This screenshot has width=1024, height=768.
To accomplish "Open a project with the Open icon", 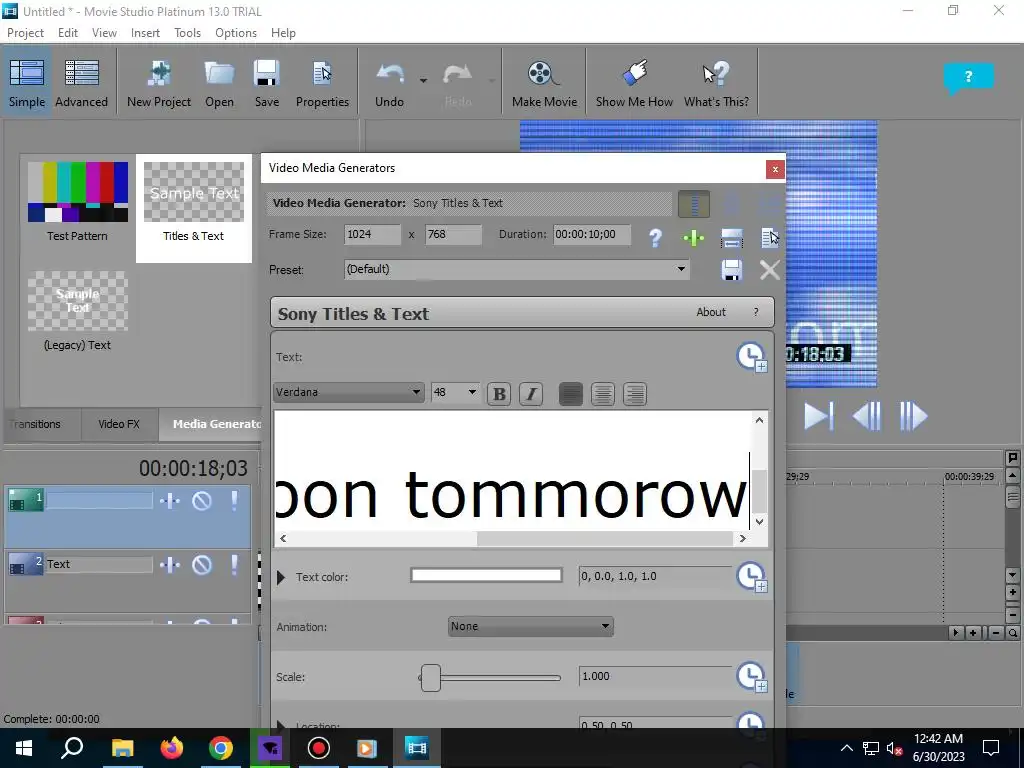I will tap(219, 83).
